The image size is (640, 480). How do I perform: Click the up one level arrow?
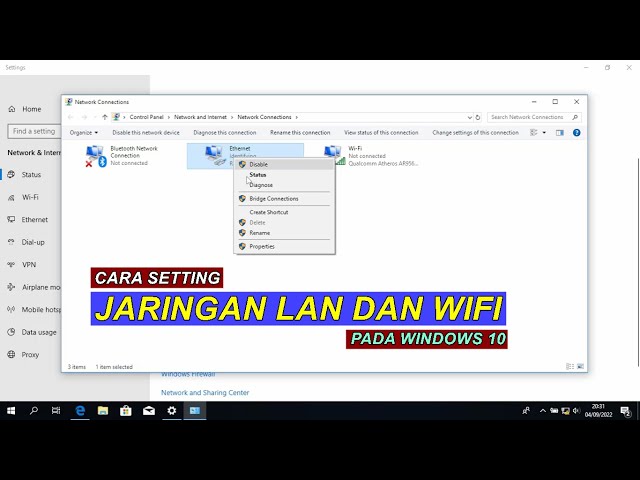105,117
